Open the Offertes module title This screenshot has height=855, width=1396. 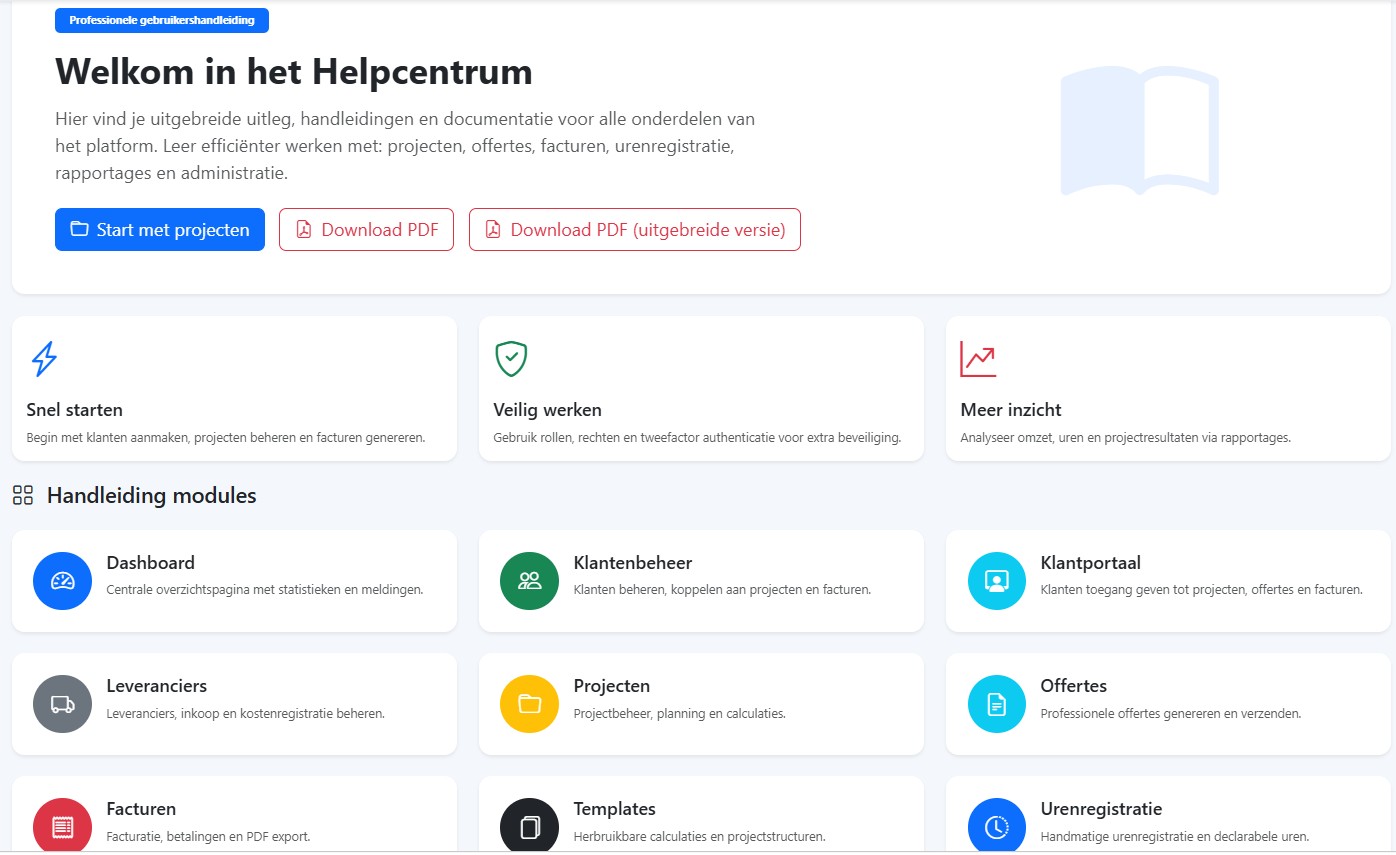(x=1074, y=686)
